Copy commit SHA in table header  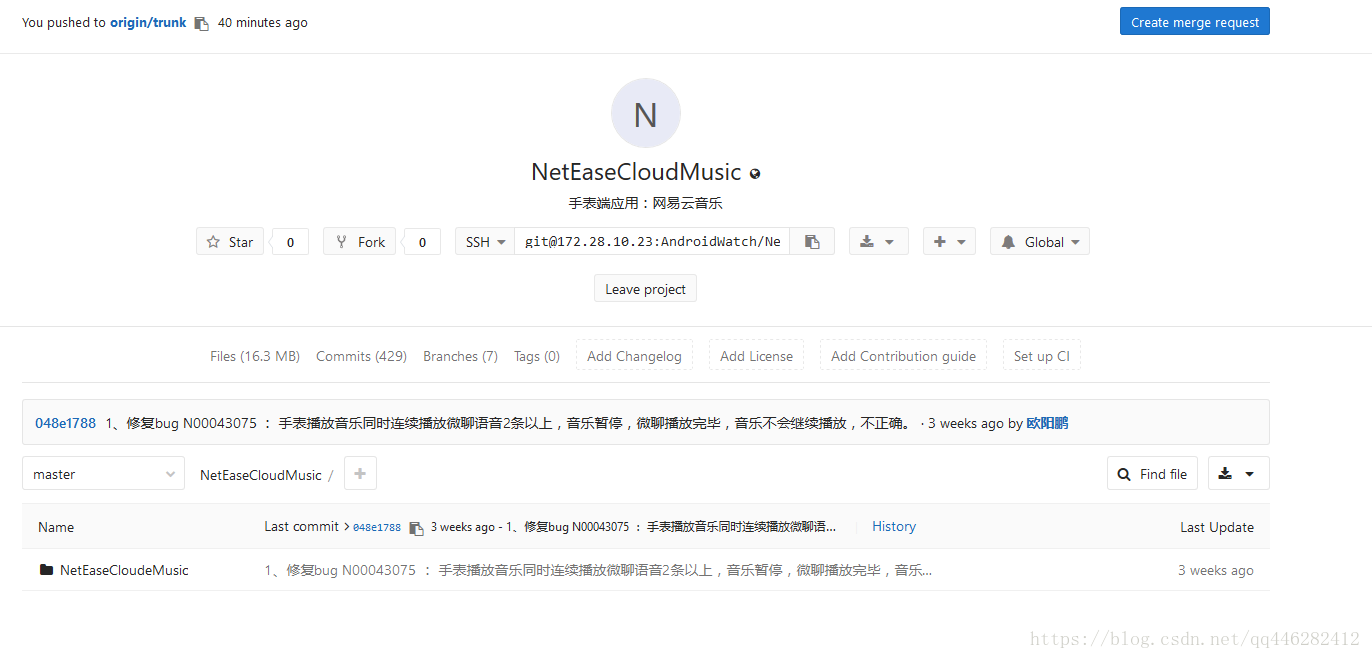tap(416, 528)
